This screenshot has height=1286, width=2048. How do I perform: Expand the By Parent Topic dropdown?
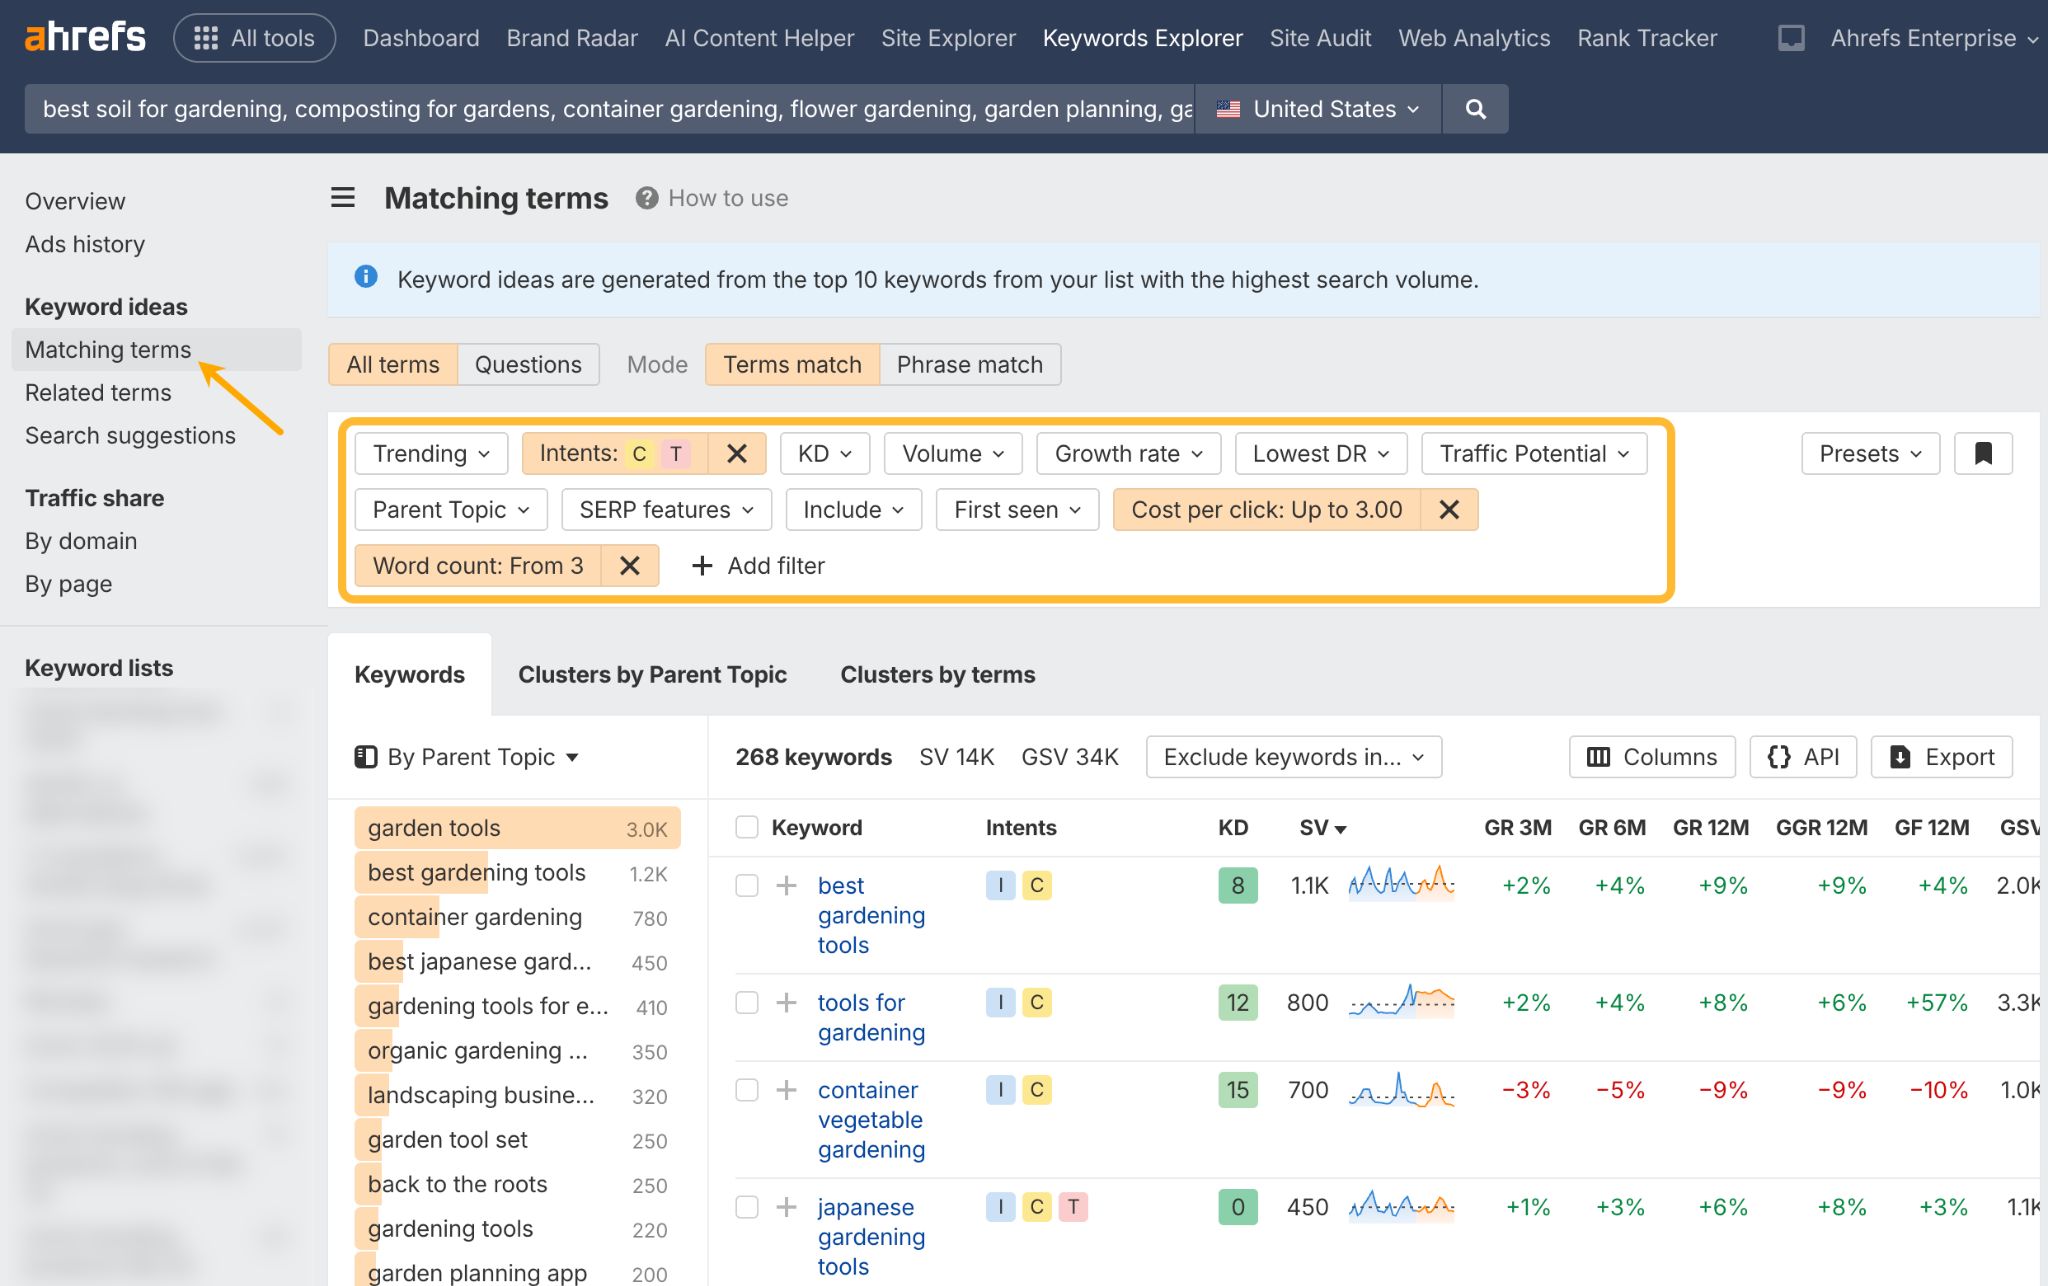pos(466,757)
